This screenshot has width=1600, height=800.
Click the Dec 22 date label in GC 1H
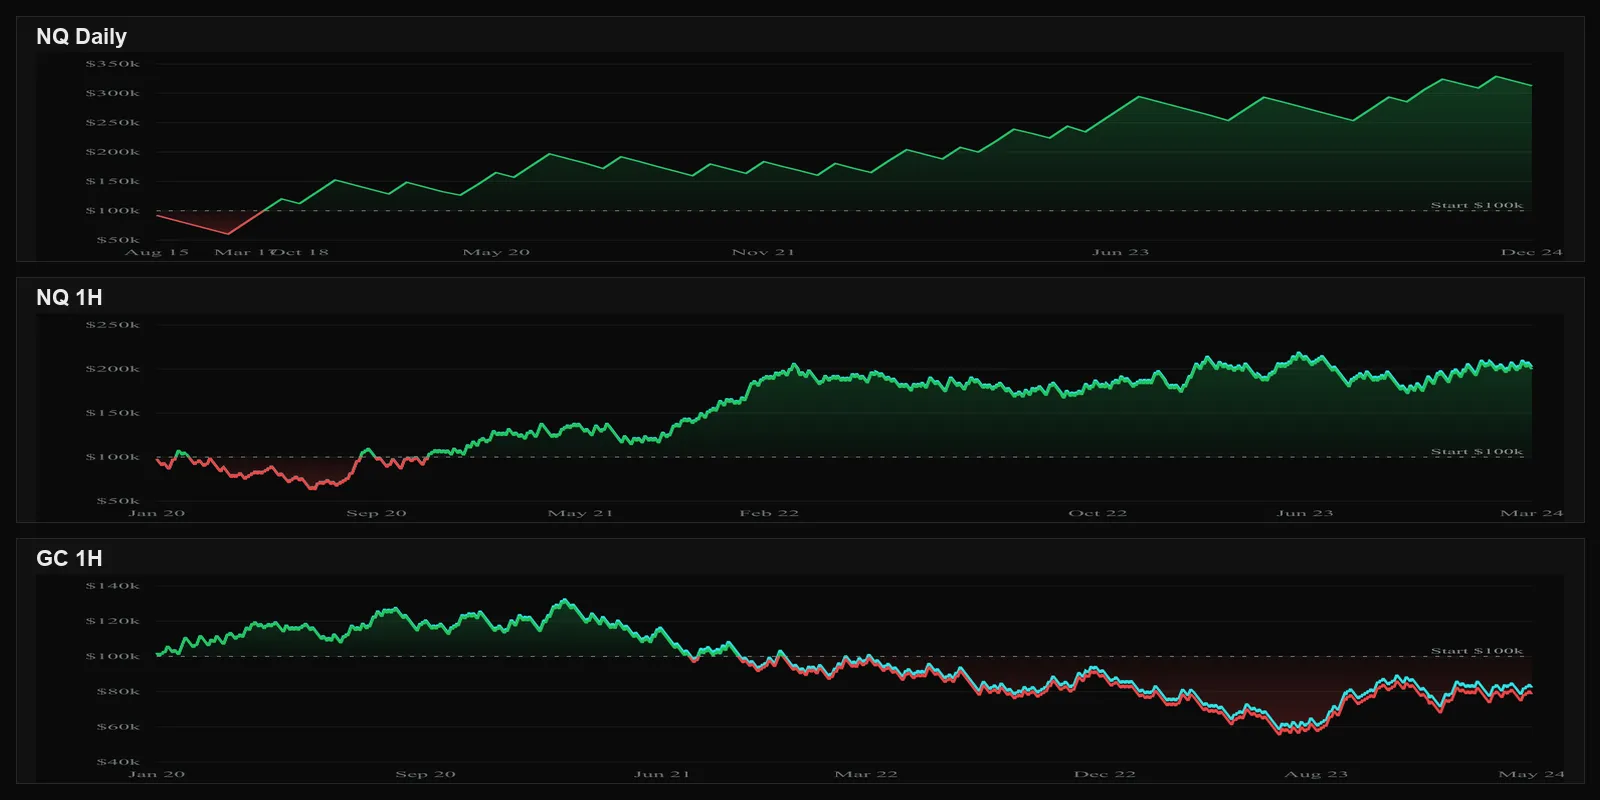coord(1105,774)
